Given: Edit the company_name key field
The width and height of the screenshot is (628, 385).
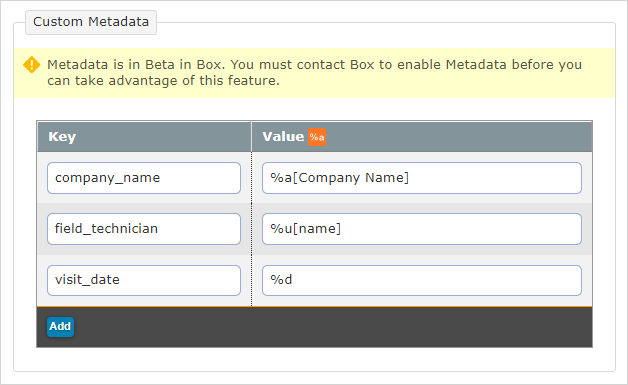Looking at the screenshot, I should tap(144, 178).
